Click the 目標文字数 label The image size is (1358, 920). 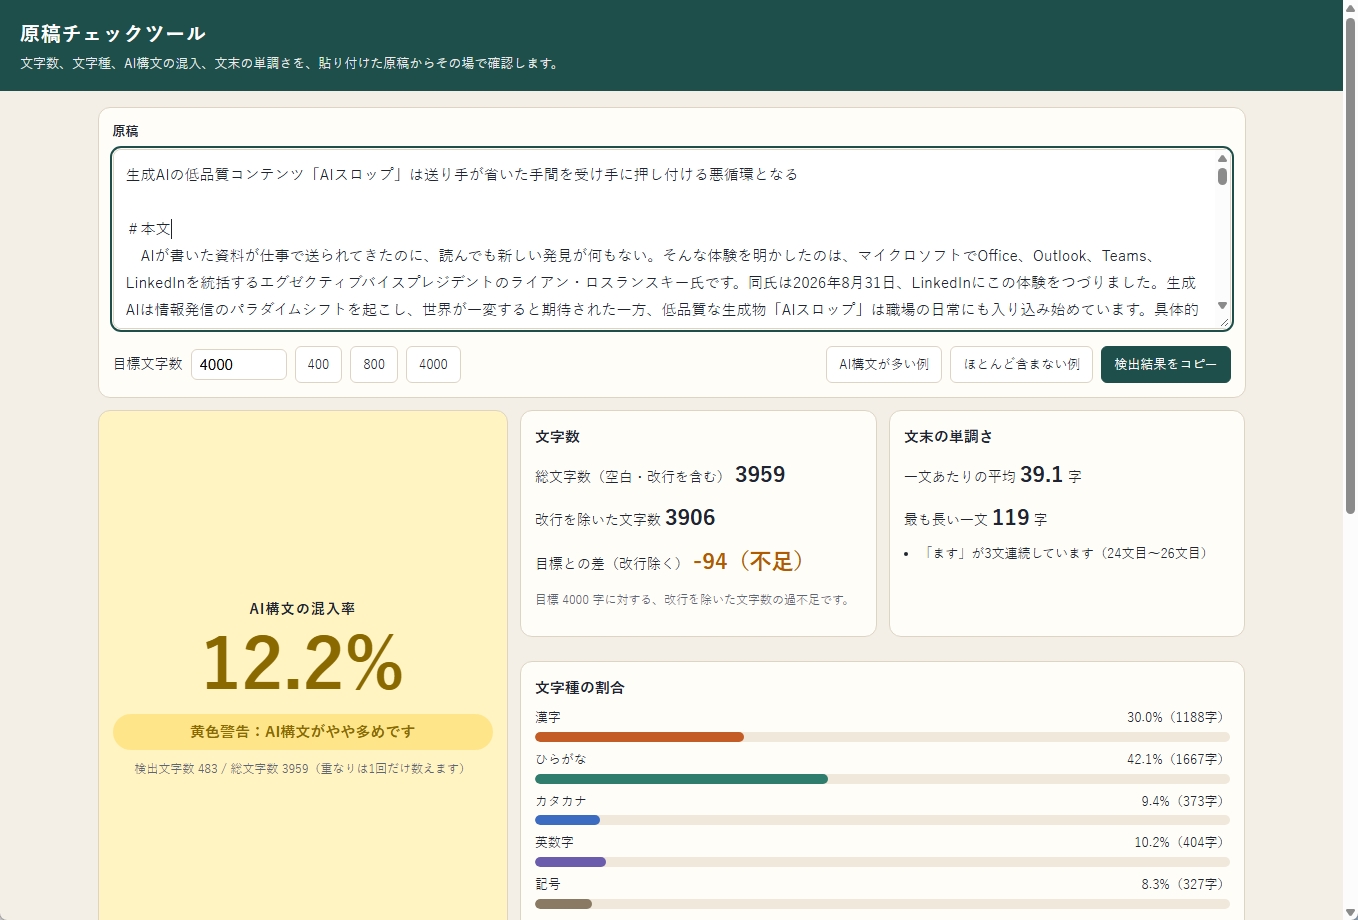click(x=148, y=364)
